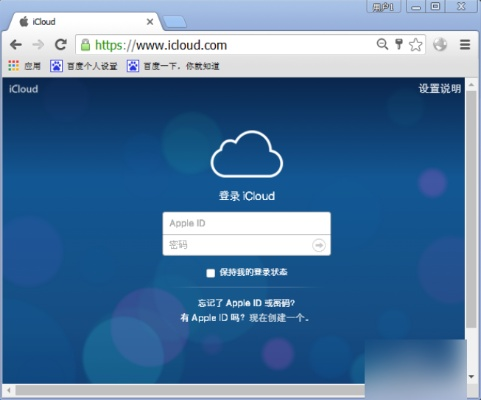This screenshot has width=481, height=400.
Task: Click the horizontal scrollbar track at bottom
Action: [190, 390]
